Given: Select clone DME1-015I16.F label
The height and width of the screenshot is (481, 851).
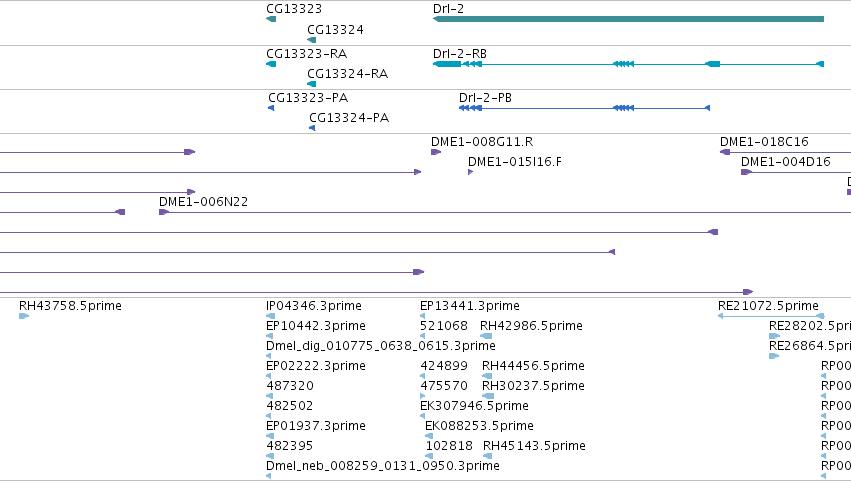Looking at the screenshot, I should click(515, 162).
